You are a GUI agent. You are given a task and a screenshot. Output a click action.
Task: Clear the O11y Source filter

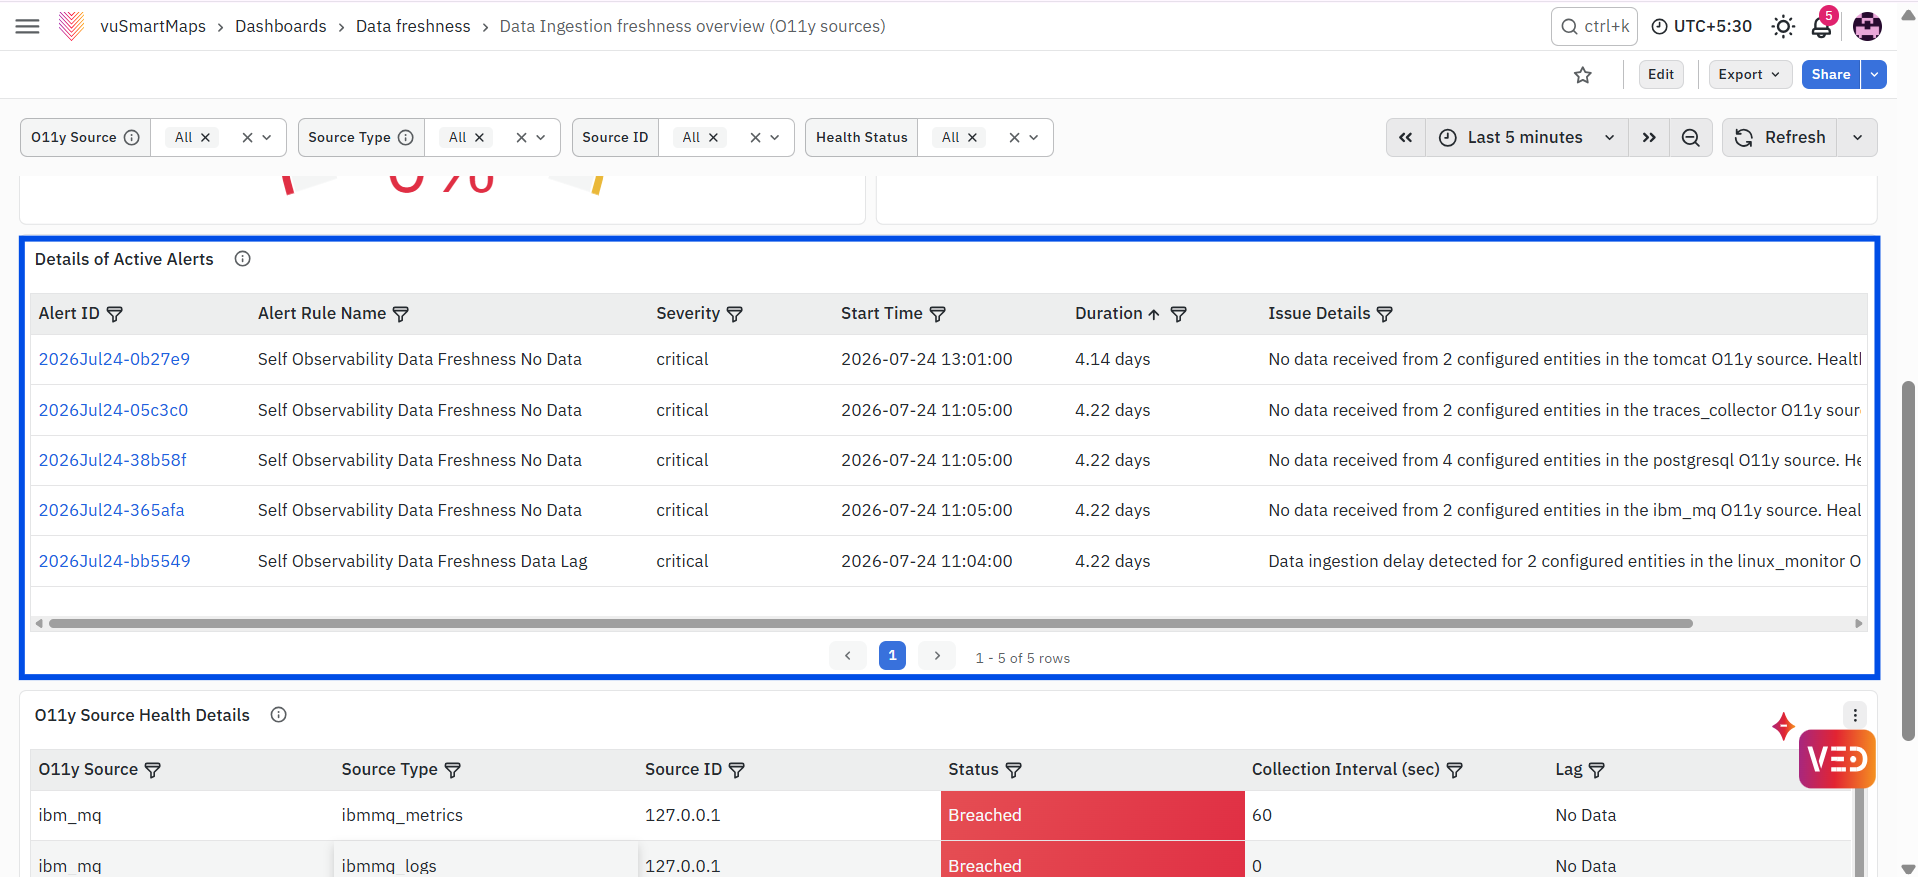[247, 137]
